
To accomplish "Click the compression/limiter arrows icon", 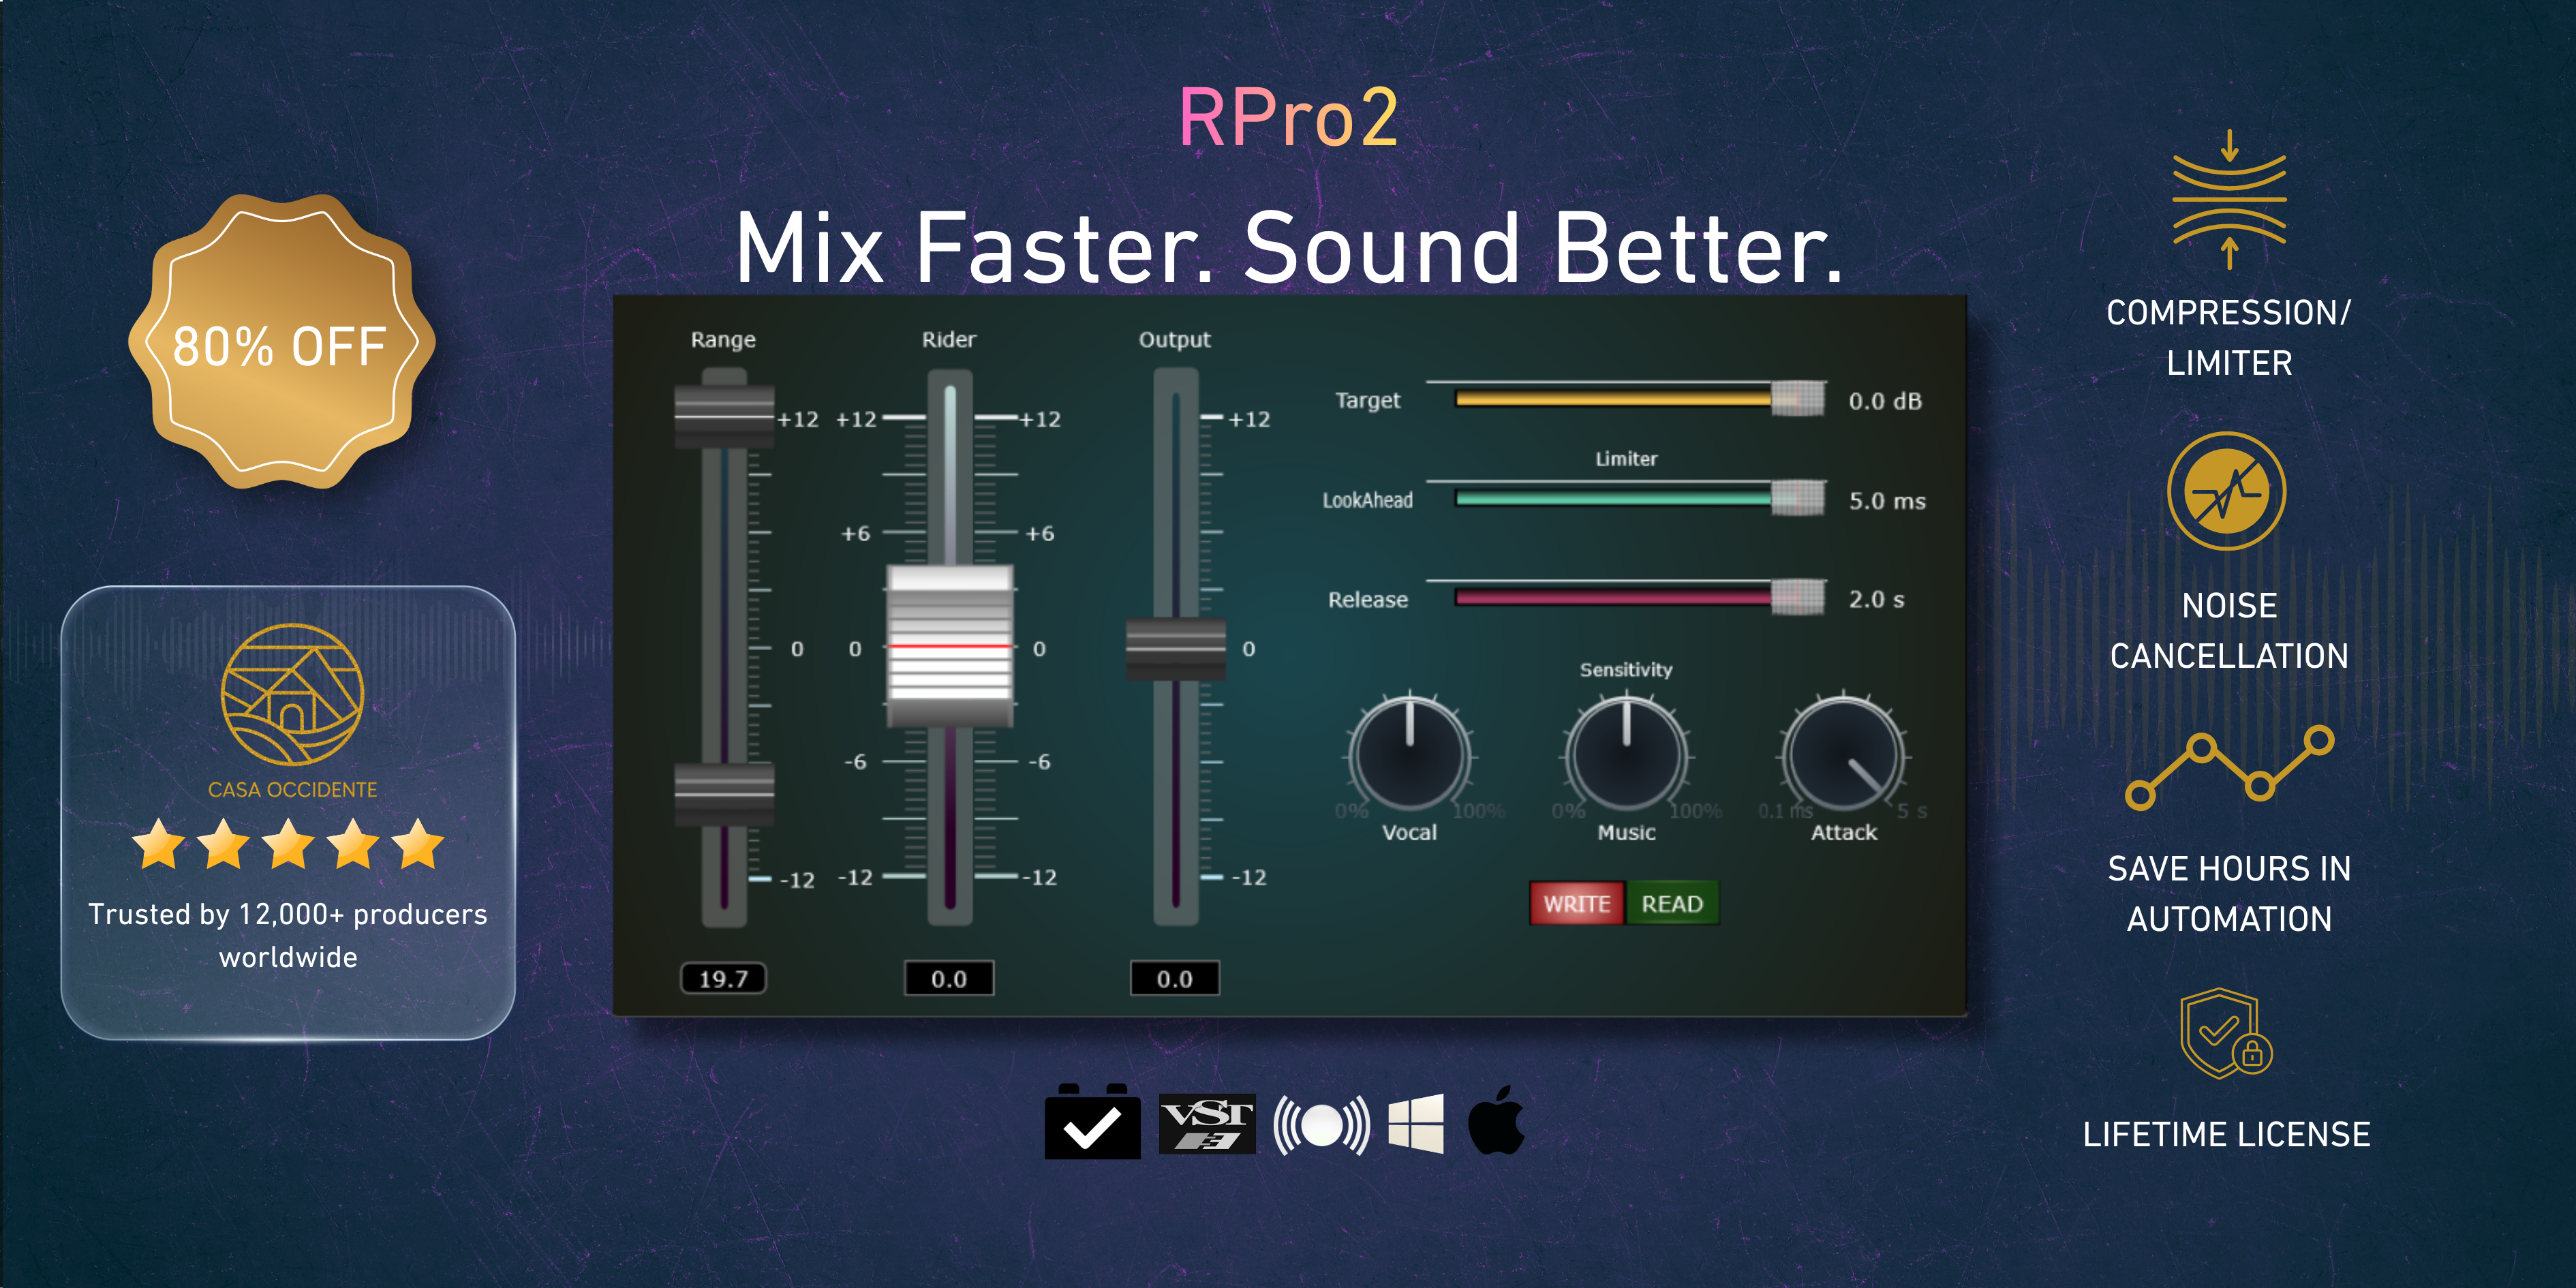I will point(2229,199).
